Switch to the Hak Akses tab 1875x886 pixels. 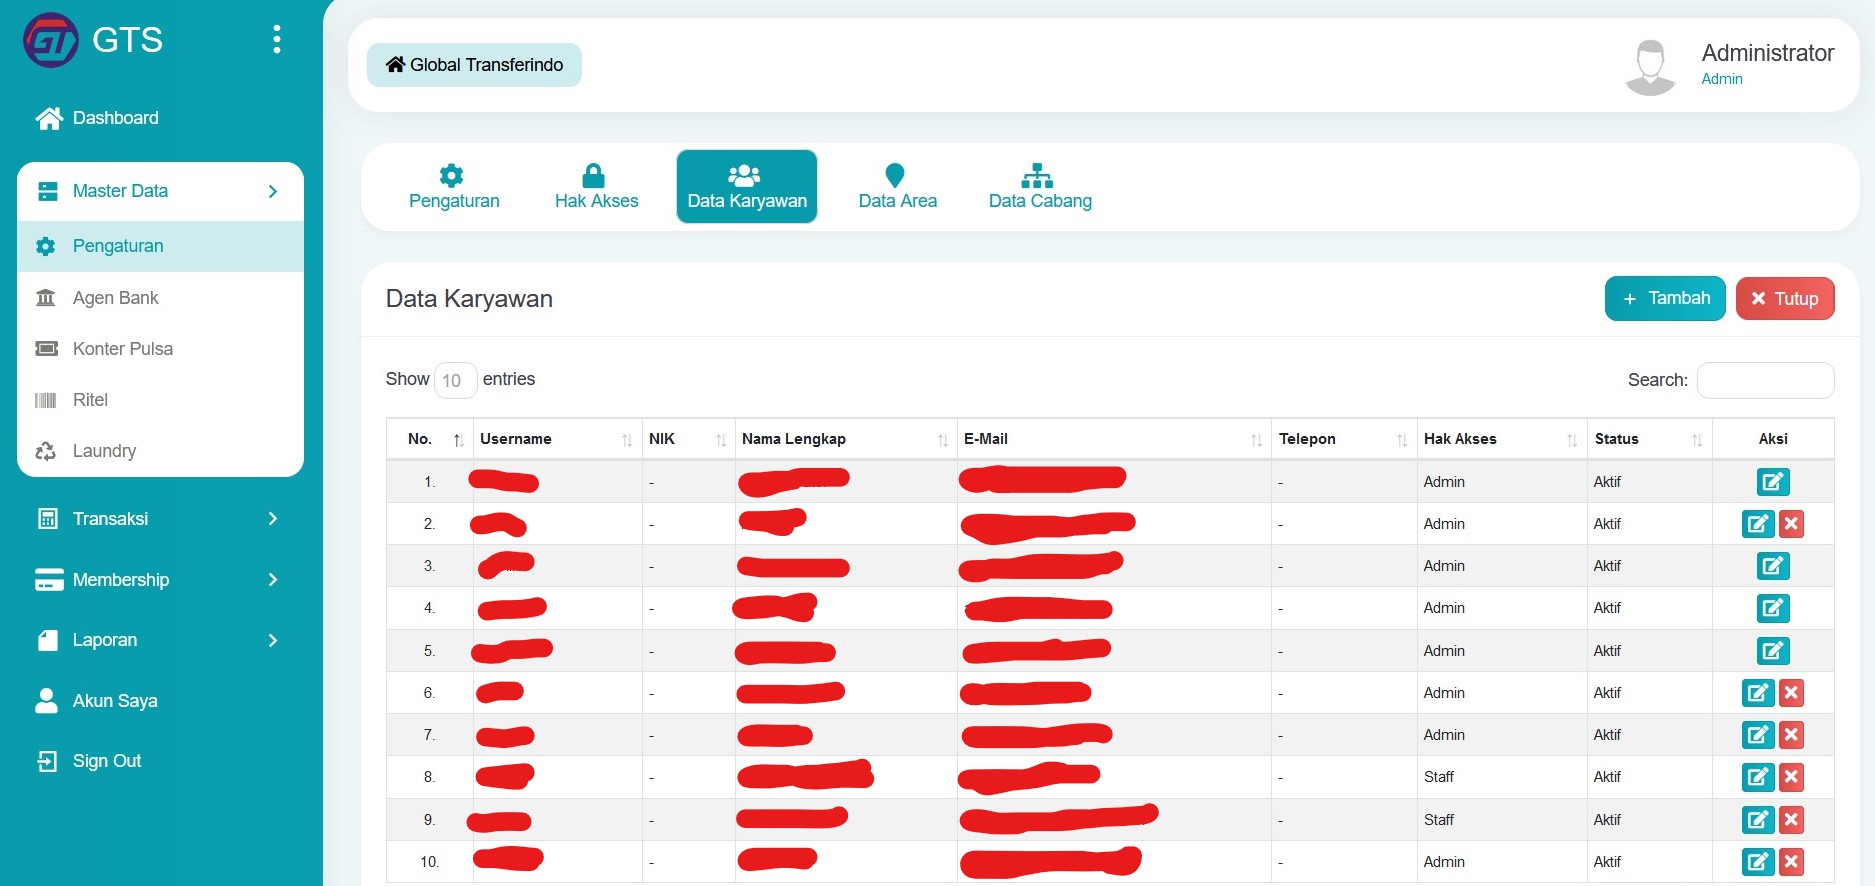596,187
